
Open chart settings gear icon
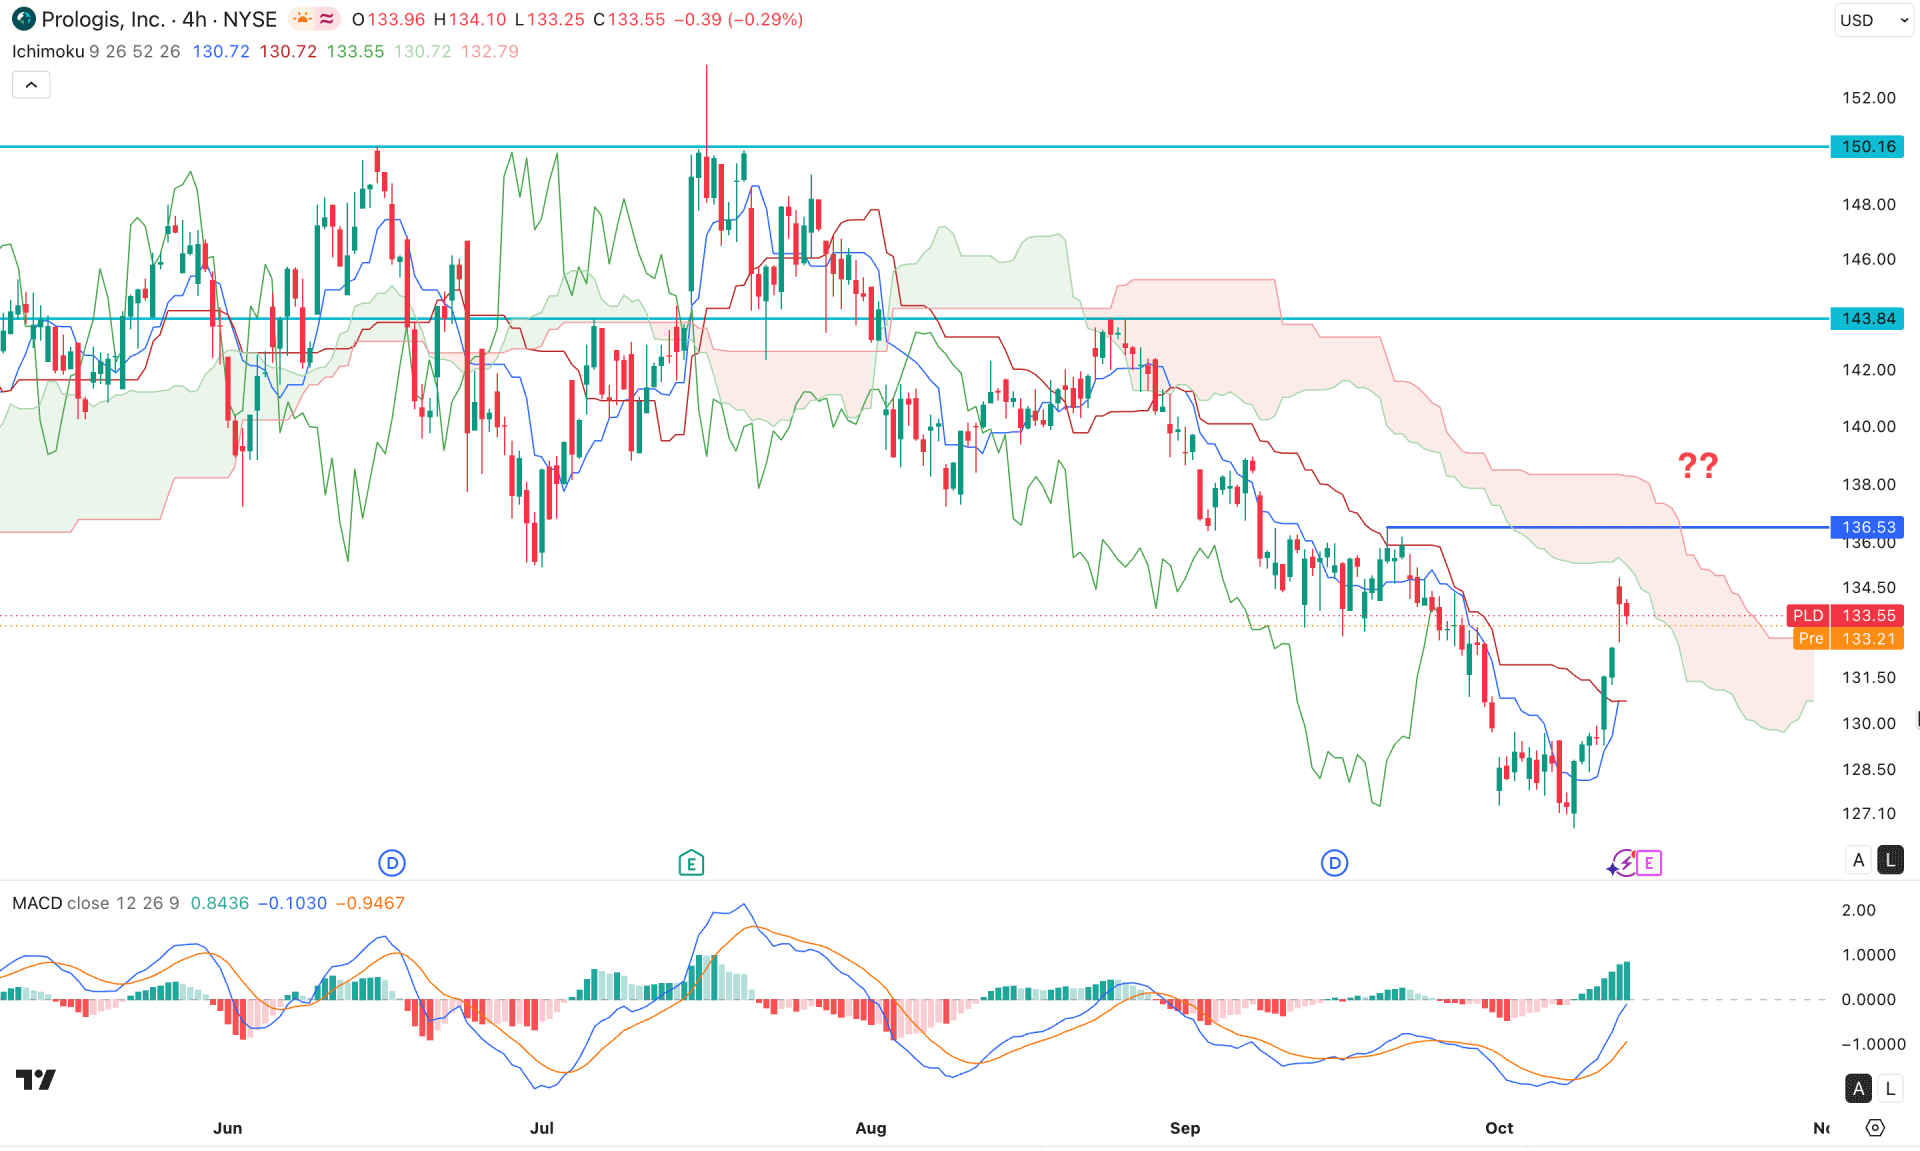(x=1875, y=1128)
